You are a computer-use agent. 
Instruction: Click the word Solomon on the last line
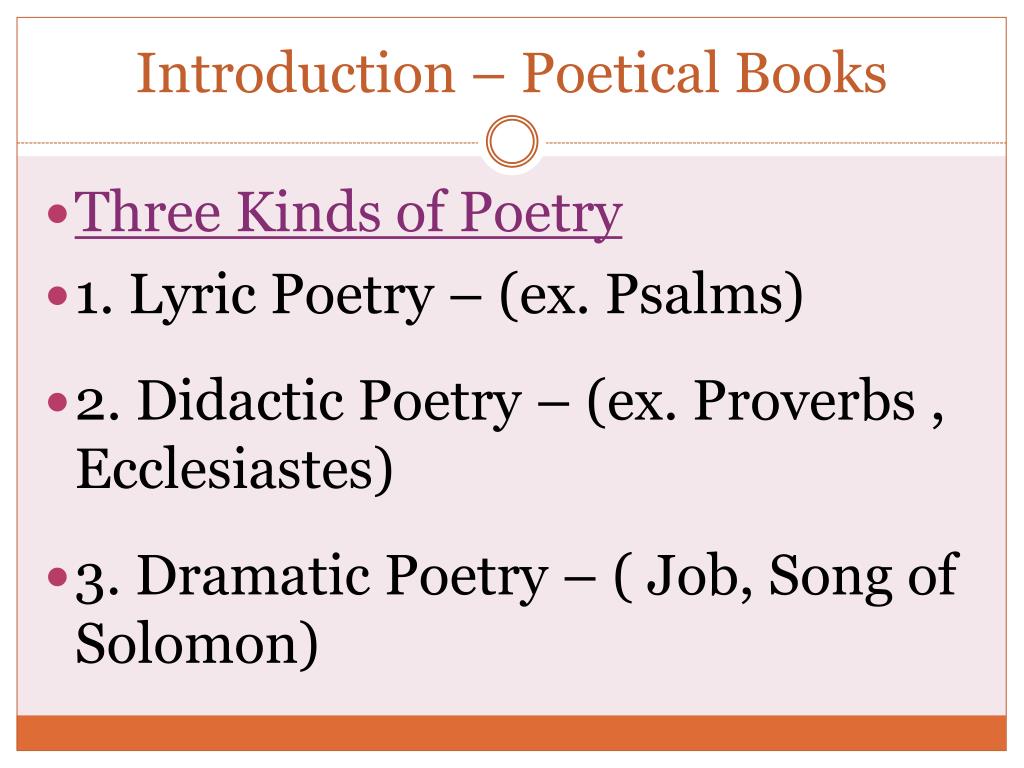pyautogui.click(x=187, y=643)
